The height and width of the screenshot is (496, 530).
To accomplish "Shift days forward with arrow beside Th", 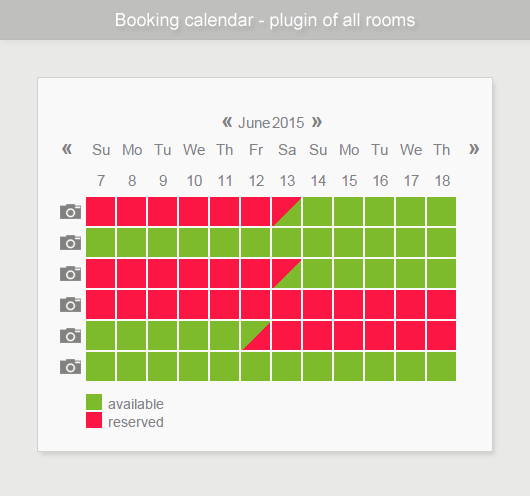I will click(x=474, y=149).
